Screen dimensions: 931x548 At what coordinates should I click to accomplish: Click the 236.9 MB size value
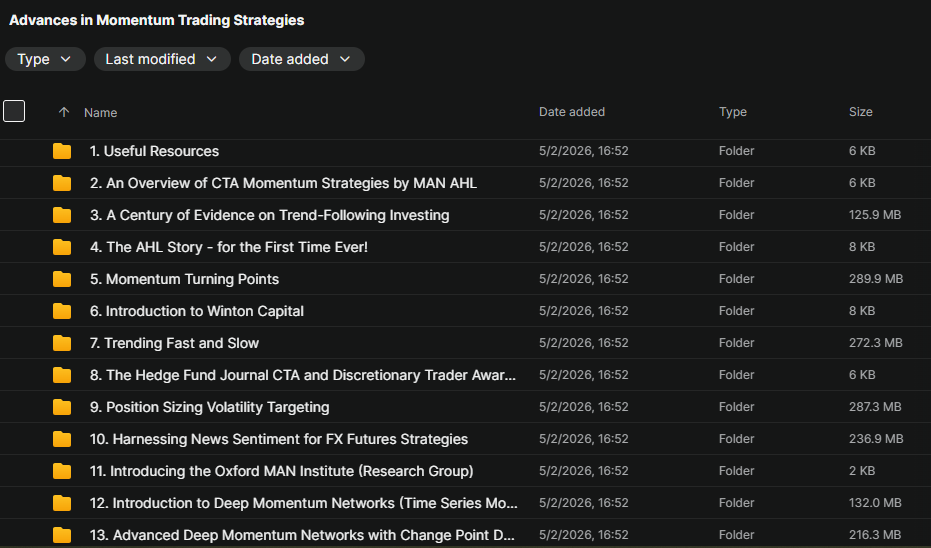(876, 439)
